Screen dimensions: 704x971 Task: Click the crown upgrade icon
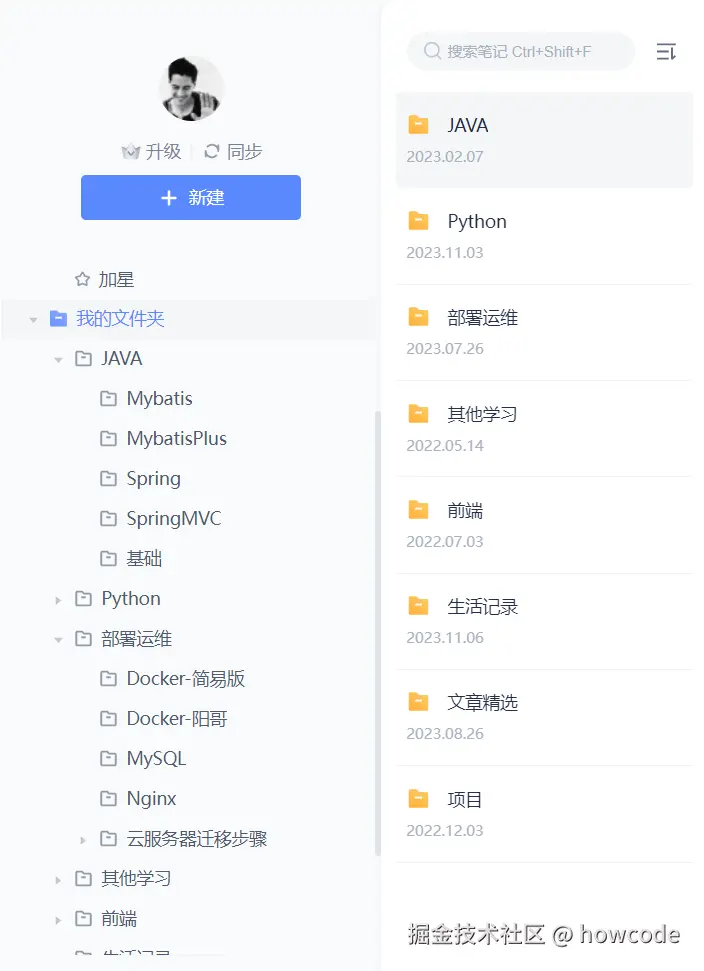pos(130,152)
